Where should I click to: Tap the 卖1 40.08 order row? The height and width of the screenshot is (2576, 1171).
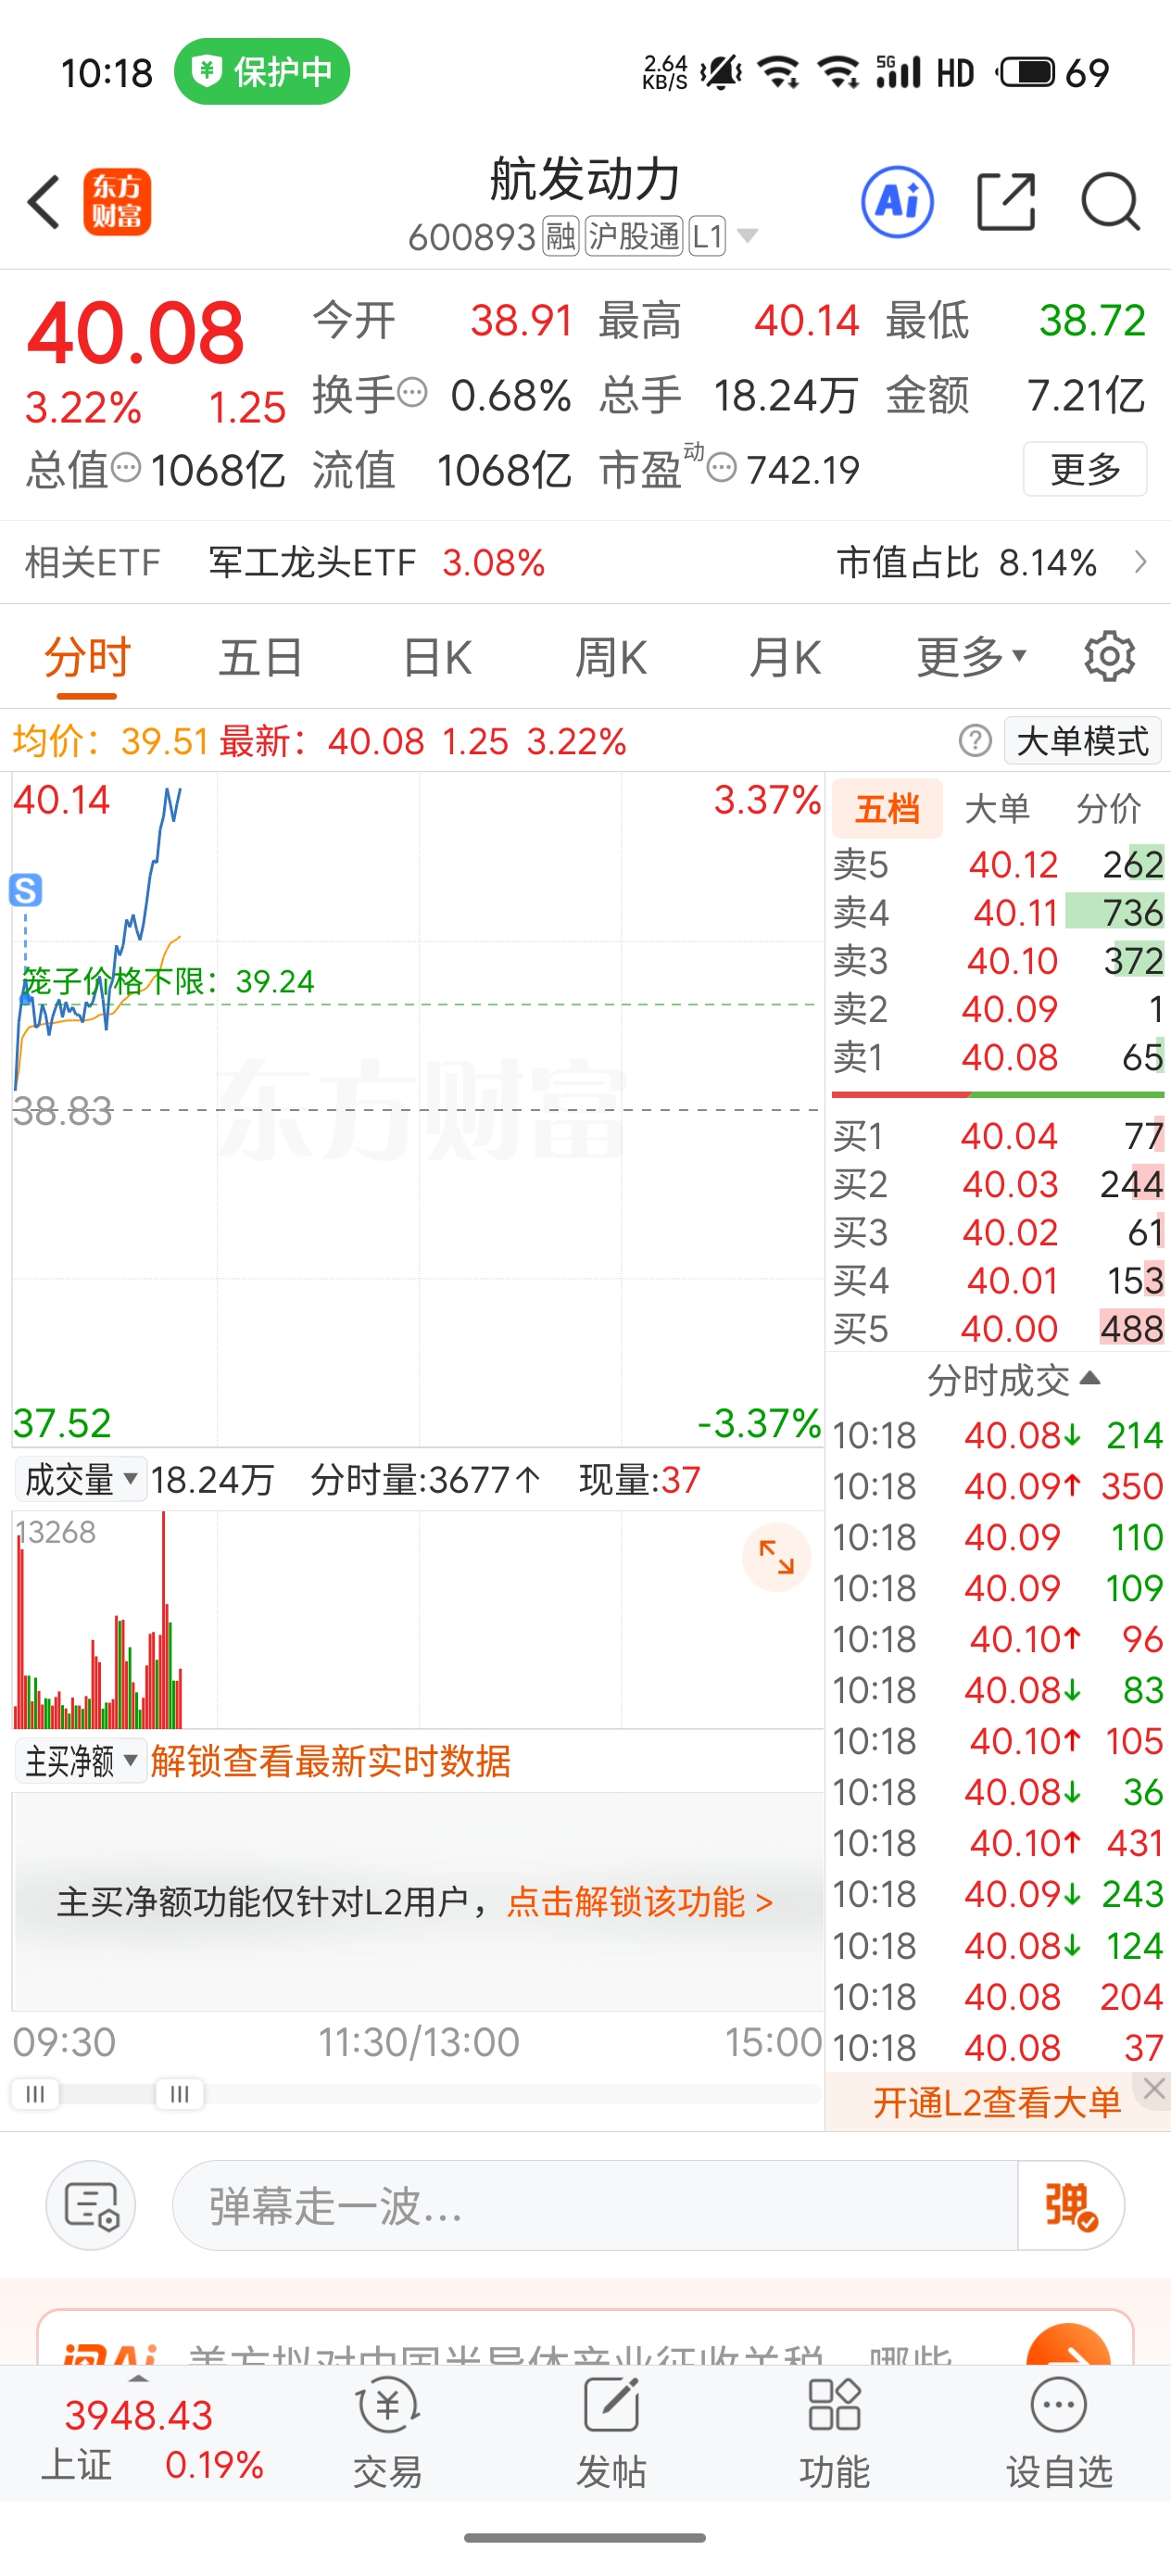tap(998, 1057)
